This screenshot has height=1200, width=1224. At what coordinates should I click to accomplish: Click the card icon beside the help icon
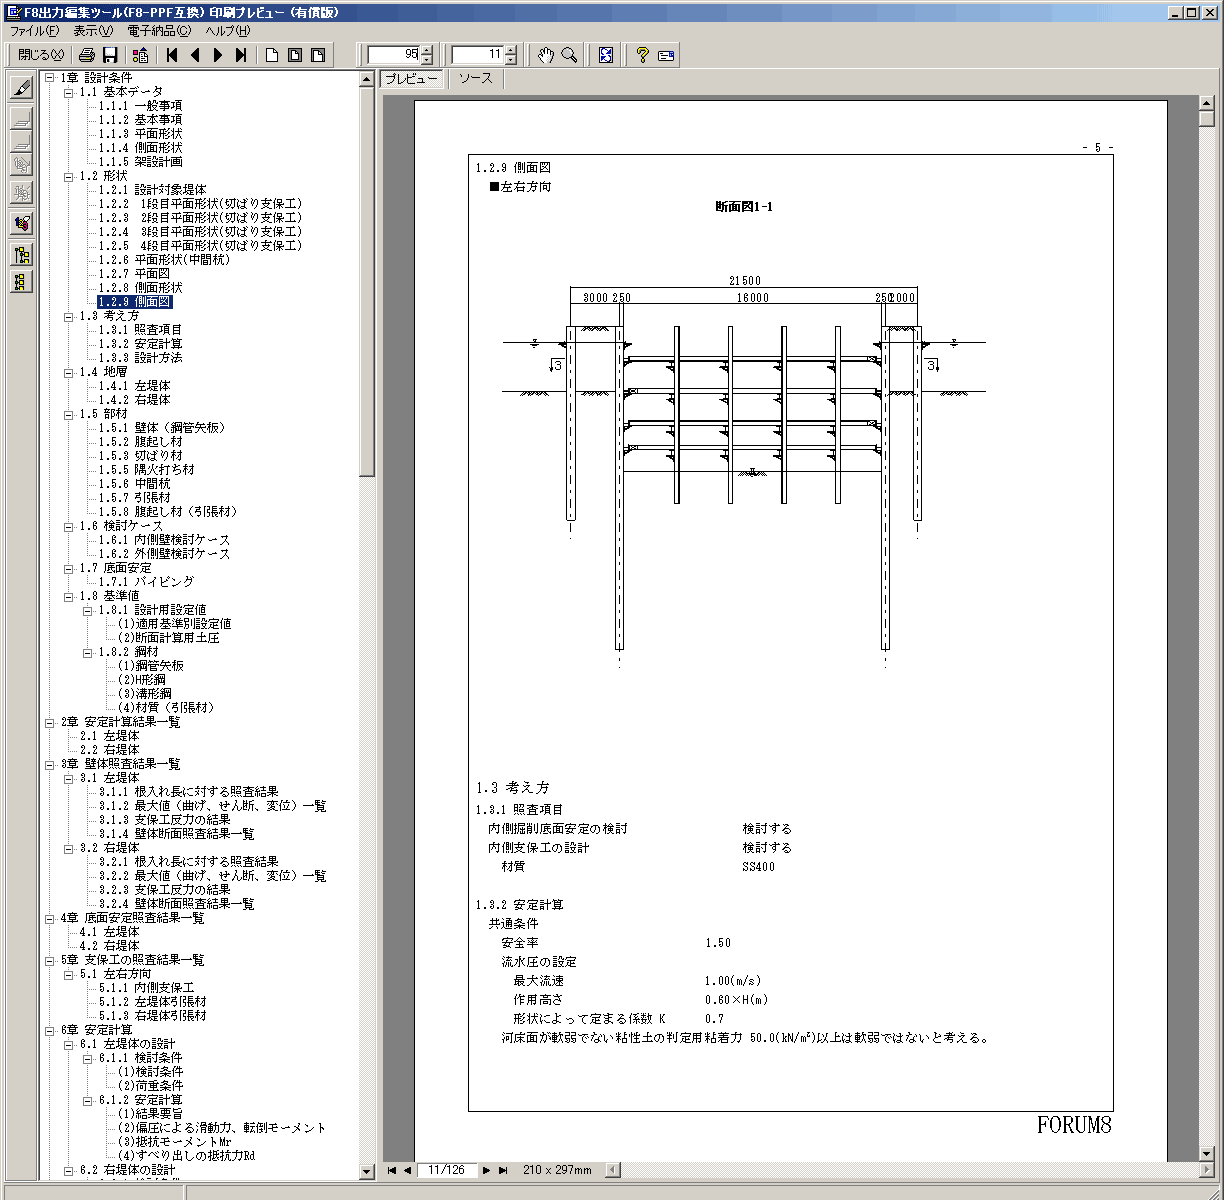pyautogui.click(x=666, y=55)
